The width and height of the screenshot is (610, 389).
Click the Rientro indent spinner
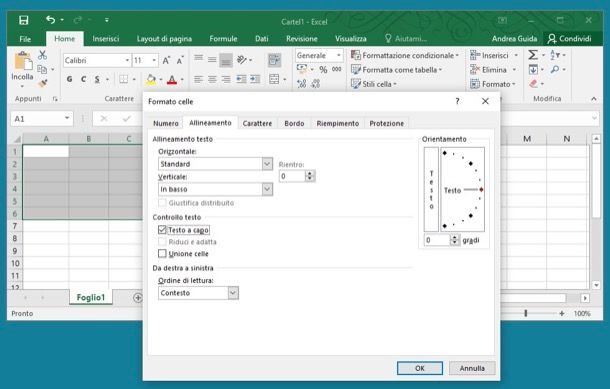(x=310, y=176)
